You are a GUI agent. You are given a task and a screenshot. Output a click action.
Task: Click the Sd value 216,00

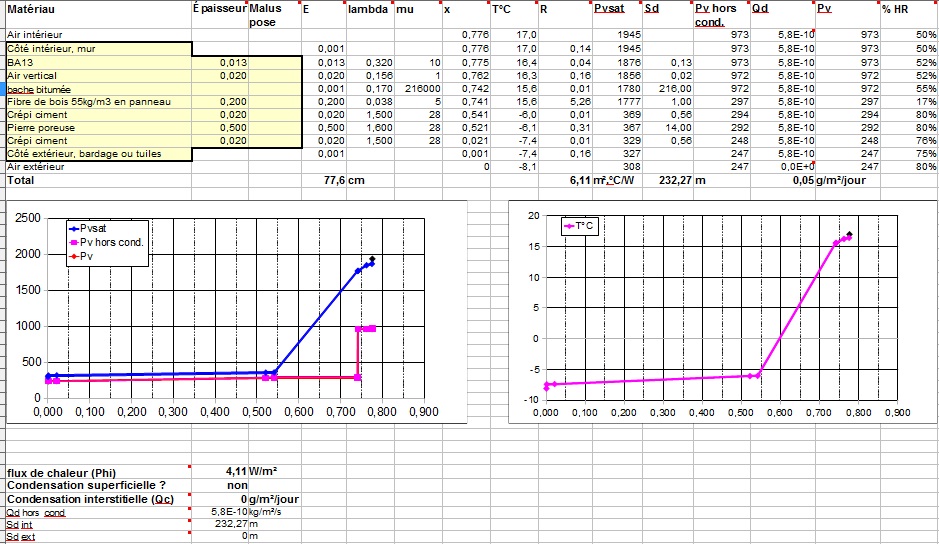point(668,89)
